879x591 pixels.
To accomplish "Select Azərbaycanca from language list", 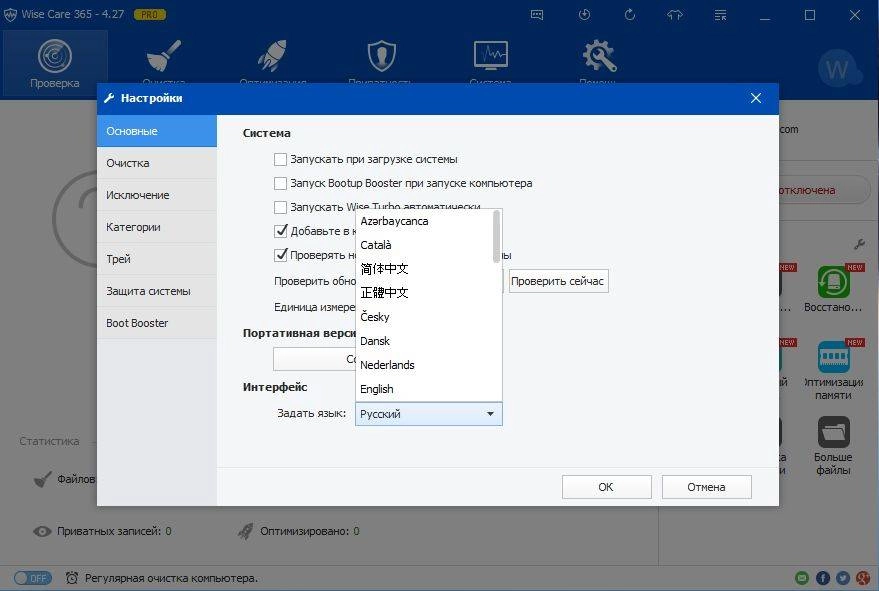I will click(425, 221).
